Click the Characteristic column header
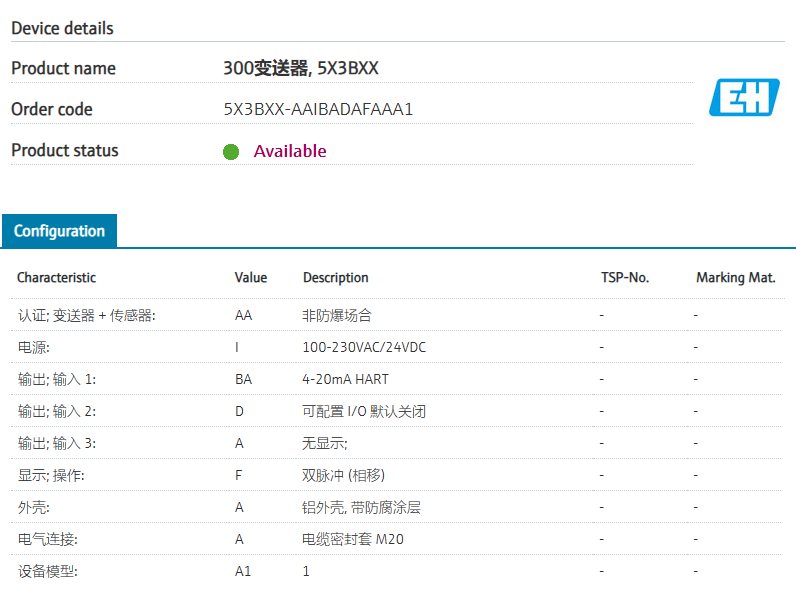The height and width of the screenshot is (596, 796). pyautogui.click(x=56, y=277)
